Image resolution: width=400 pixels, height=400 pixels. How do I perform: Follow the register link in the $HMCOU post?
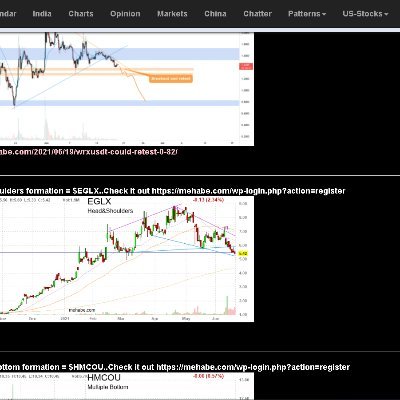tap(253, 367)
